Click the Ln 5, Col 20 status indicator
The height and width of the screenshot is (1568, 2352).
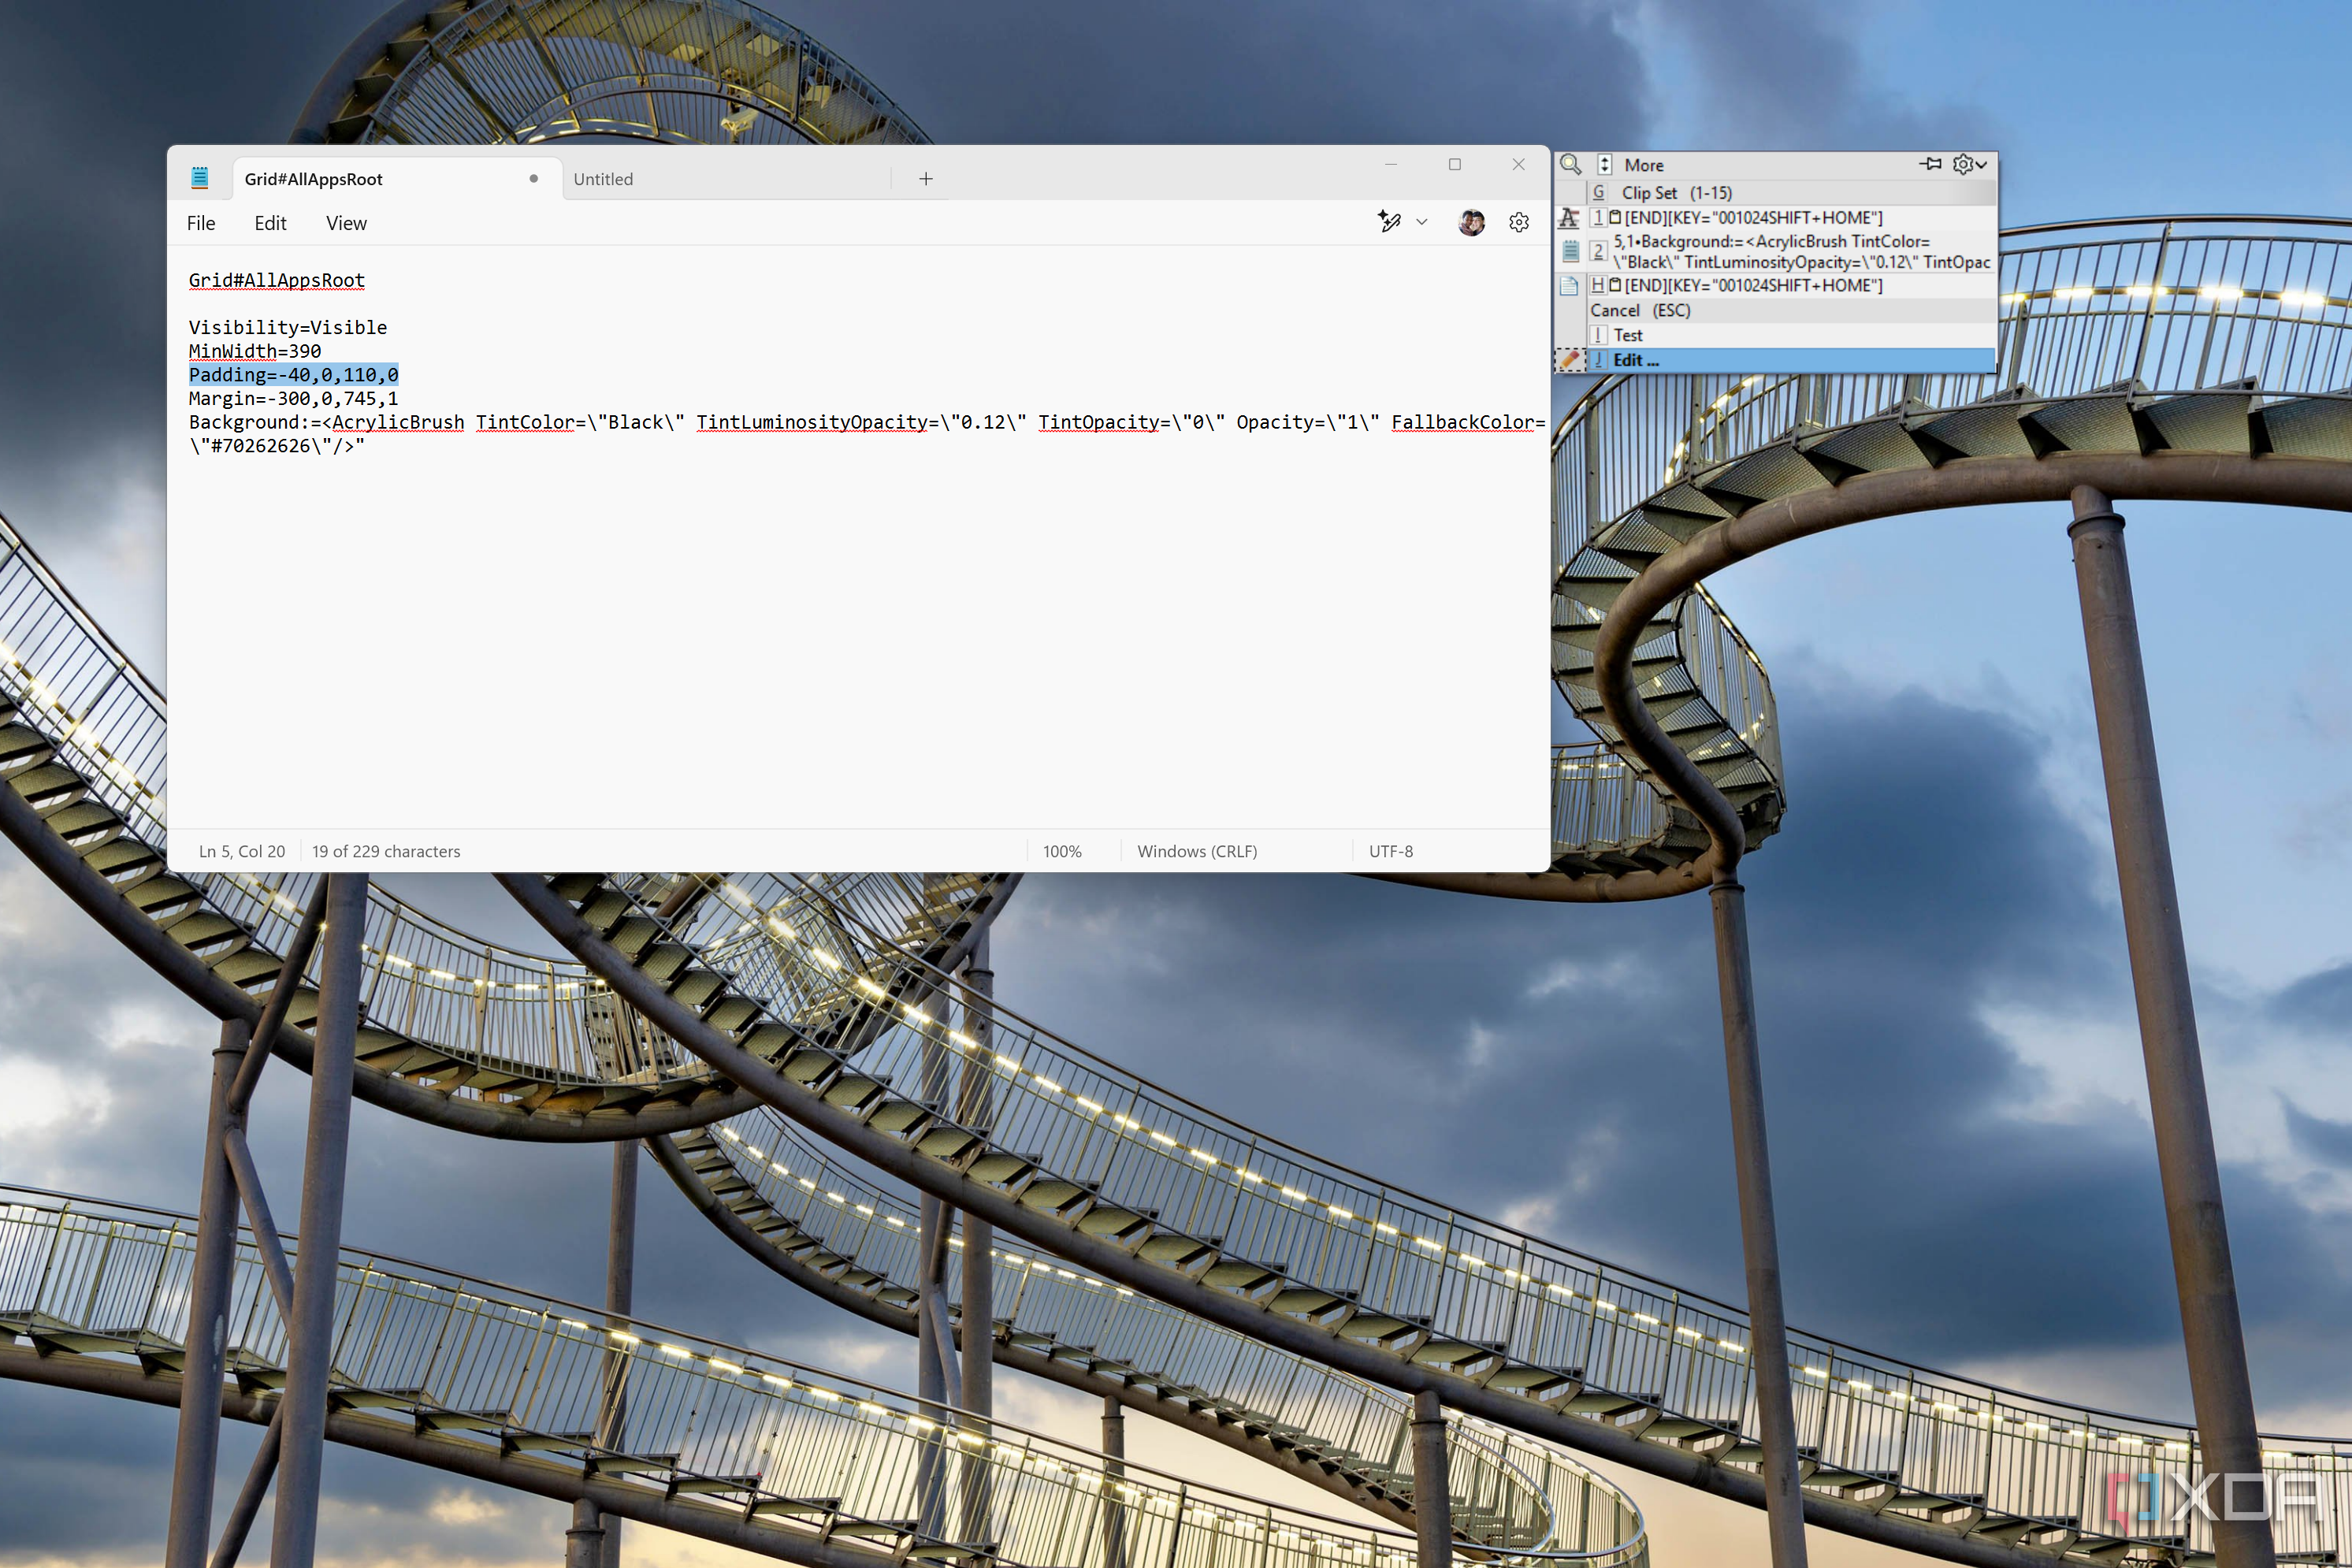click(242, 851)
